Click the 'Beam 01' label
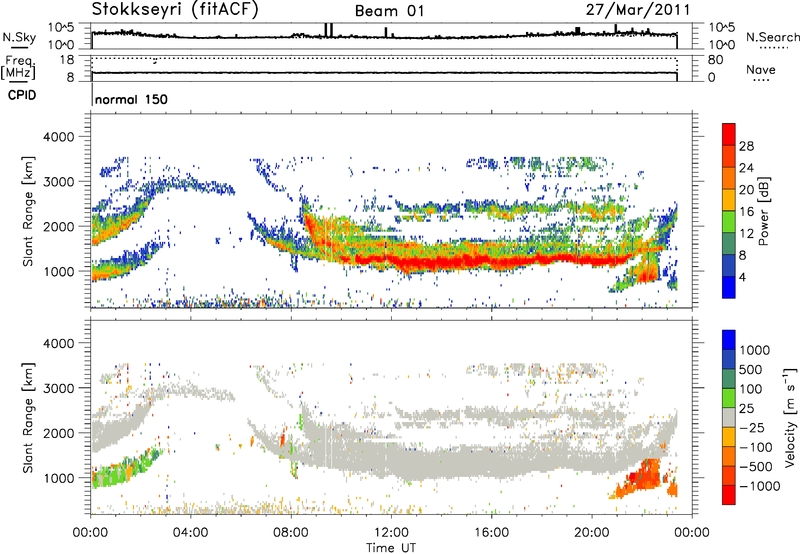Image resolution: width=800 pixels, height=554 pixels. click(389, 11)
